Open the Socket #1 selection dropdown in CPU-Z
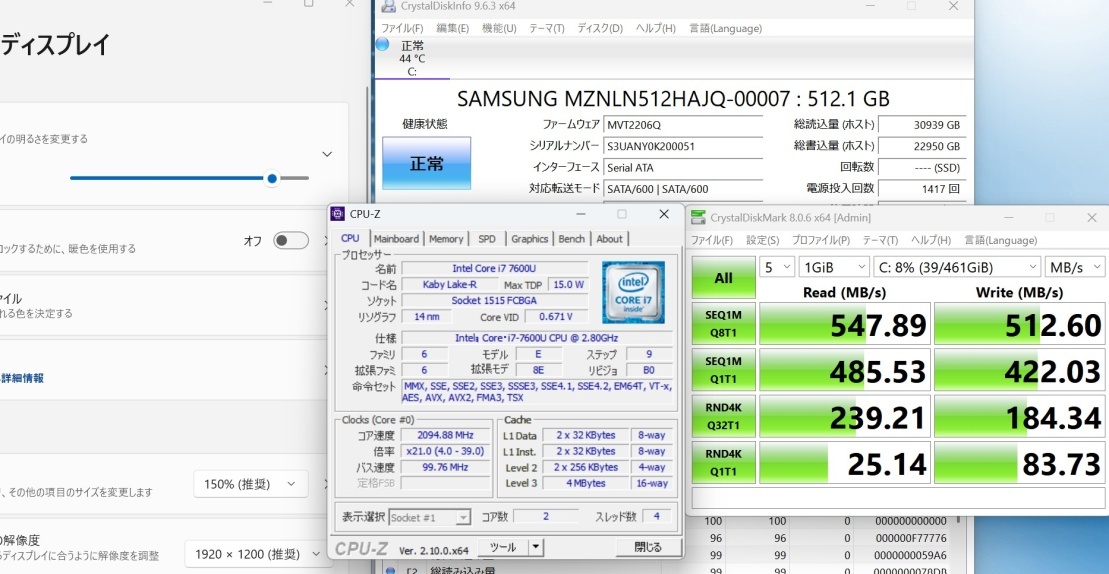This screenshot has width=1109, height=574. (x=430, y=517)
